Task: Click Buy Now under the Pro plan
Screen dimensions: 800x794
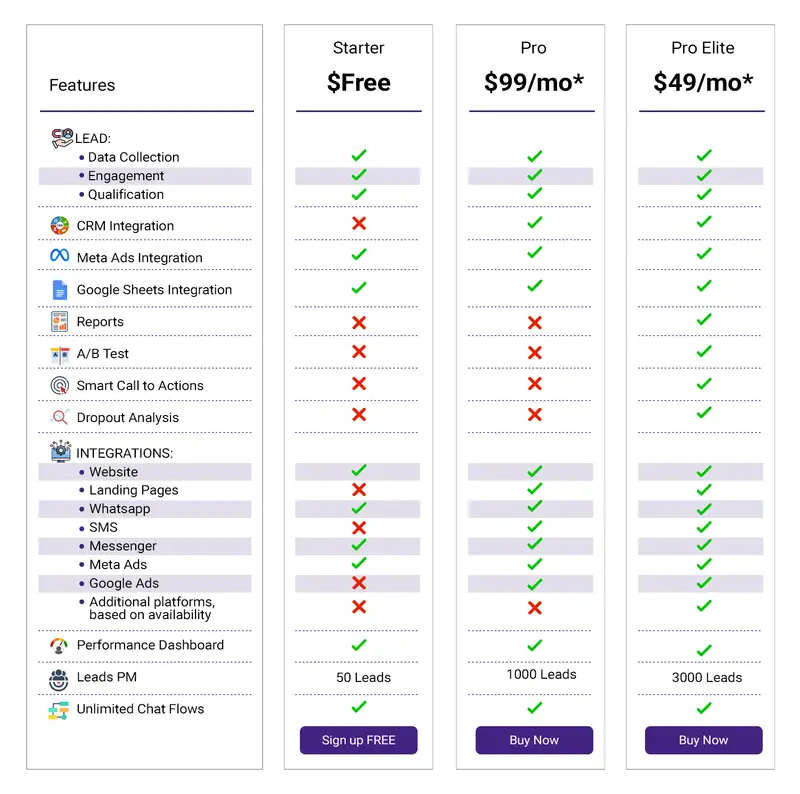Action: 534,740
